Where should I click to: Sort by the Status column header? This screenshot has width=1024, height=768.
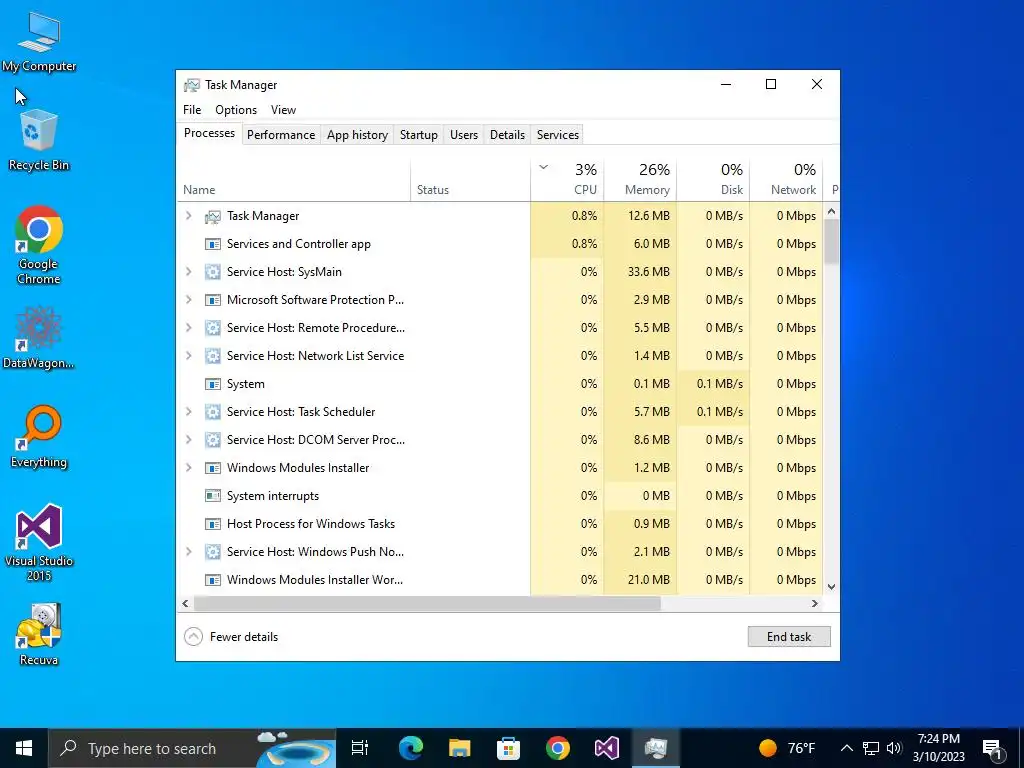tap(471, 179)
